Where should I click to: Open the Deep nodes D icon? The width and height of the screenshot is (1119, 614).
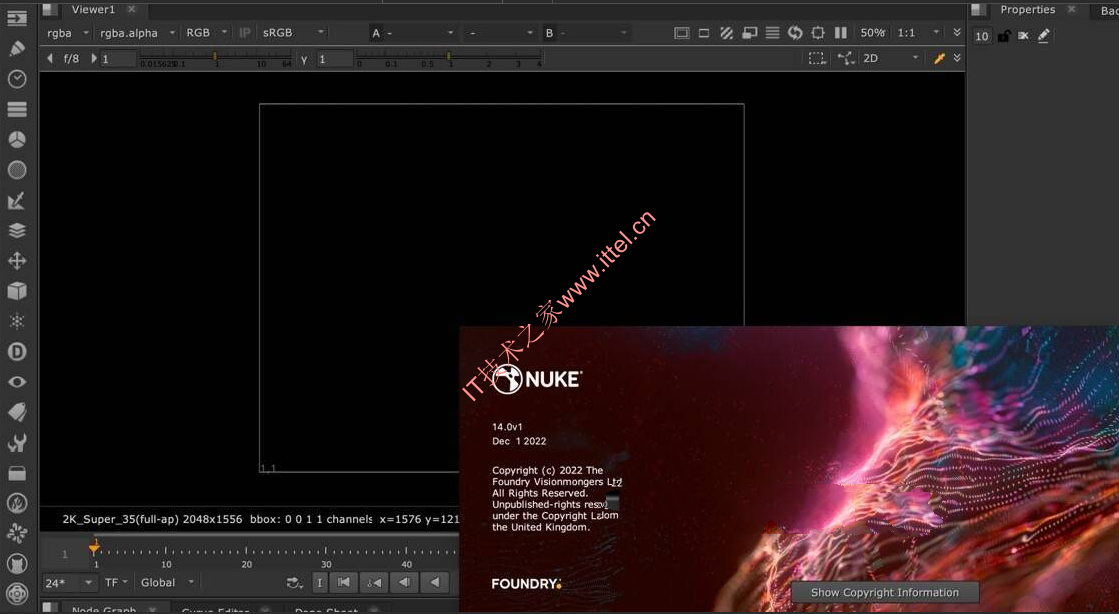point(16,351)
